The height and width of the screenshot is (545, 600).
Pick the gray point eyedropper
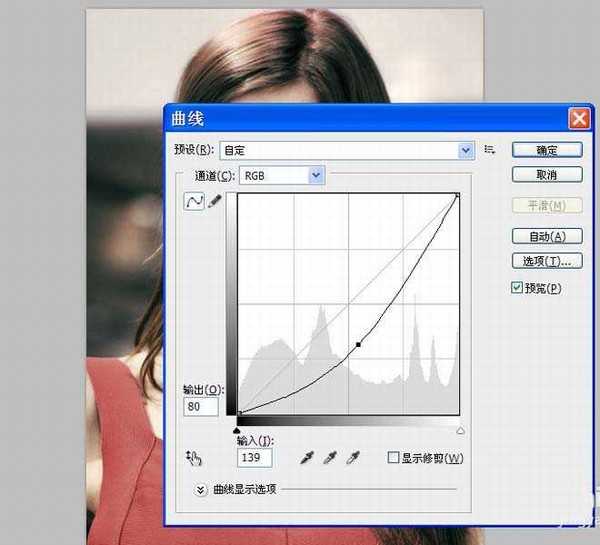click(331, 457)
